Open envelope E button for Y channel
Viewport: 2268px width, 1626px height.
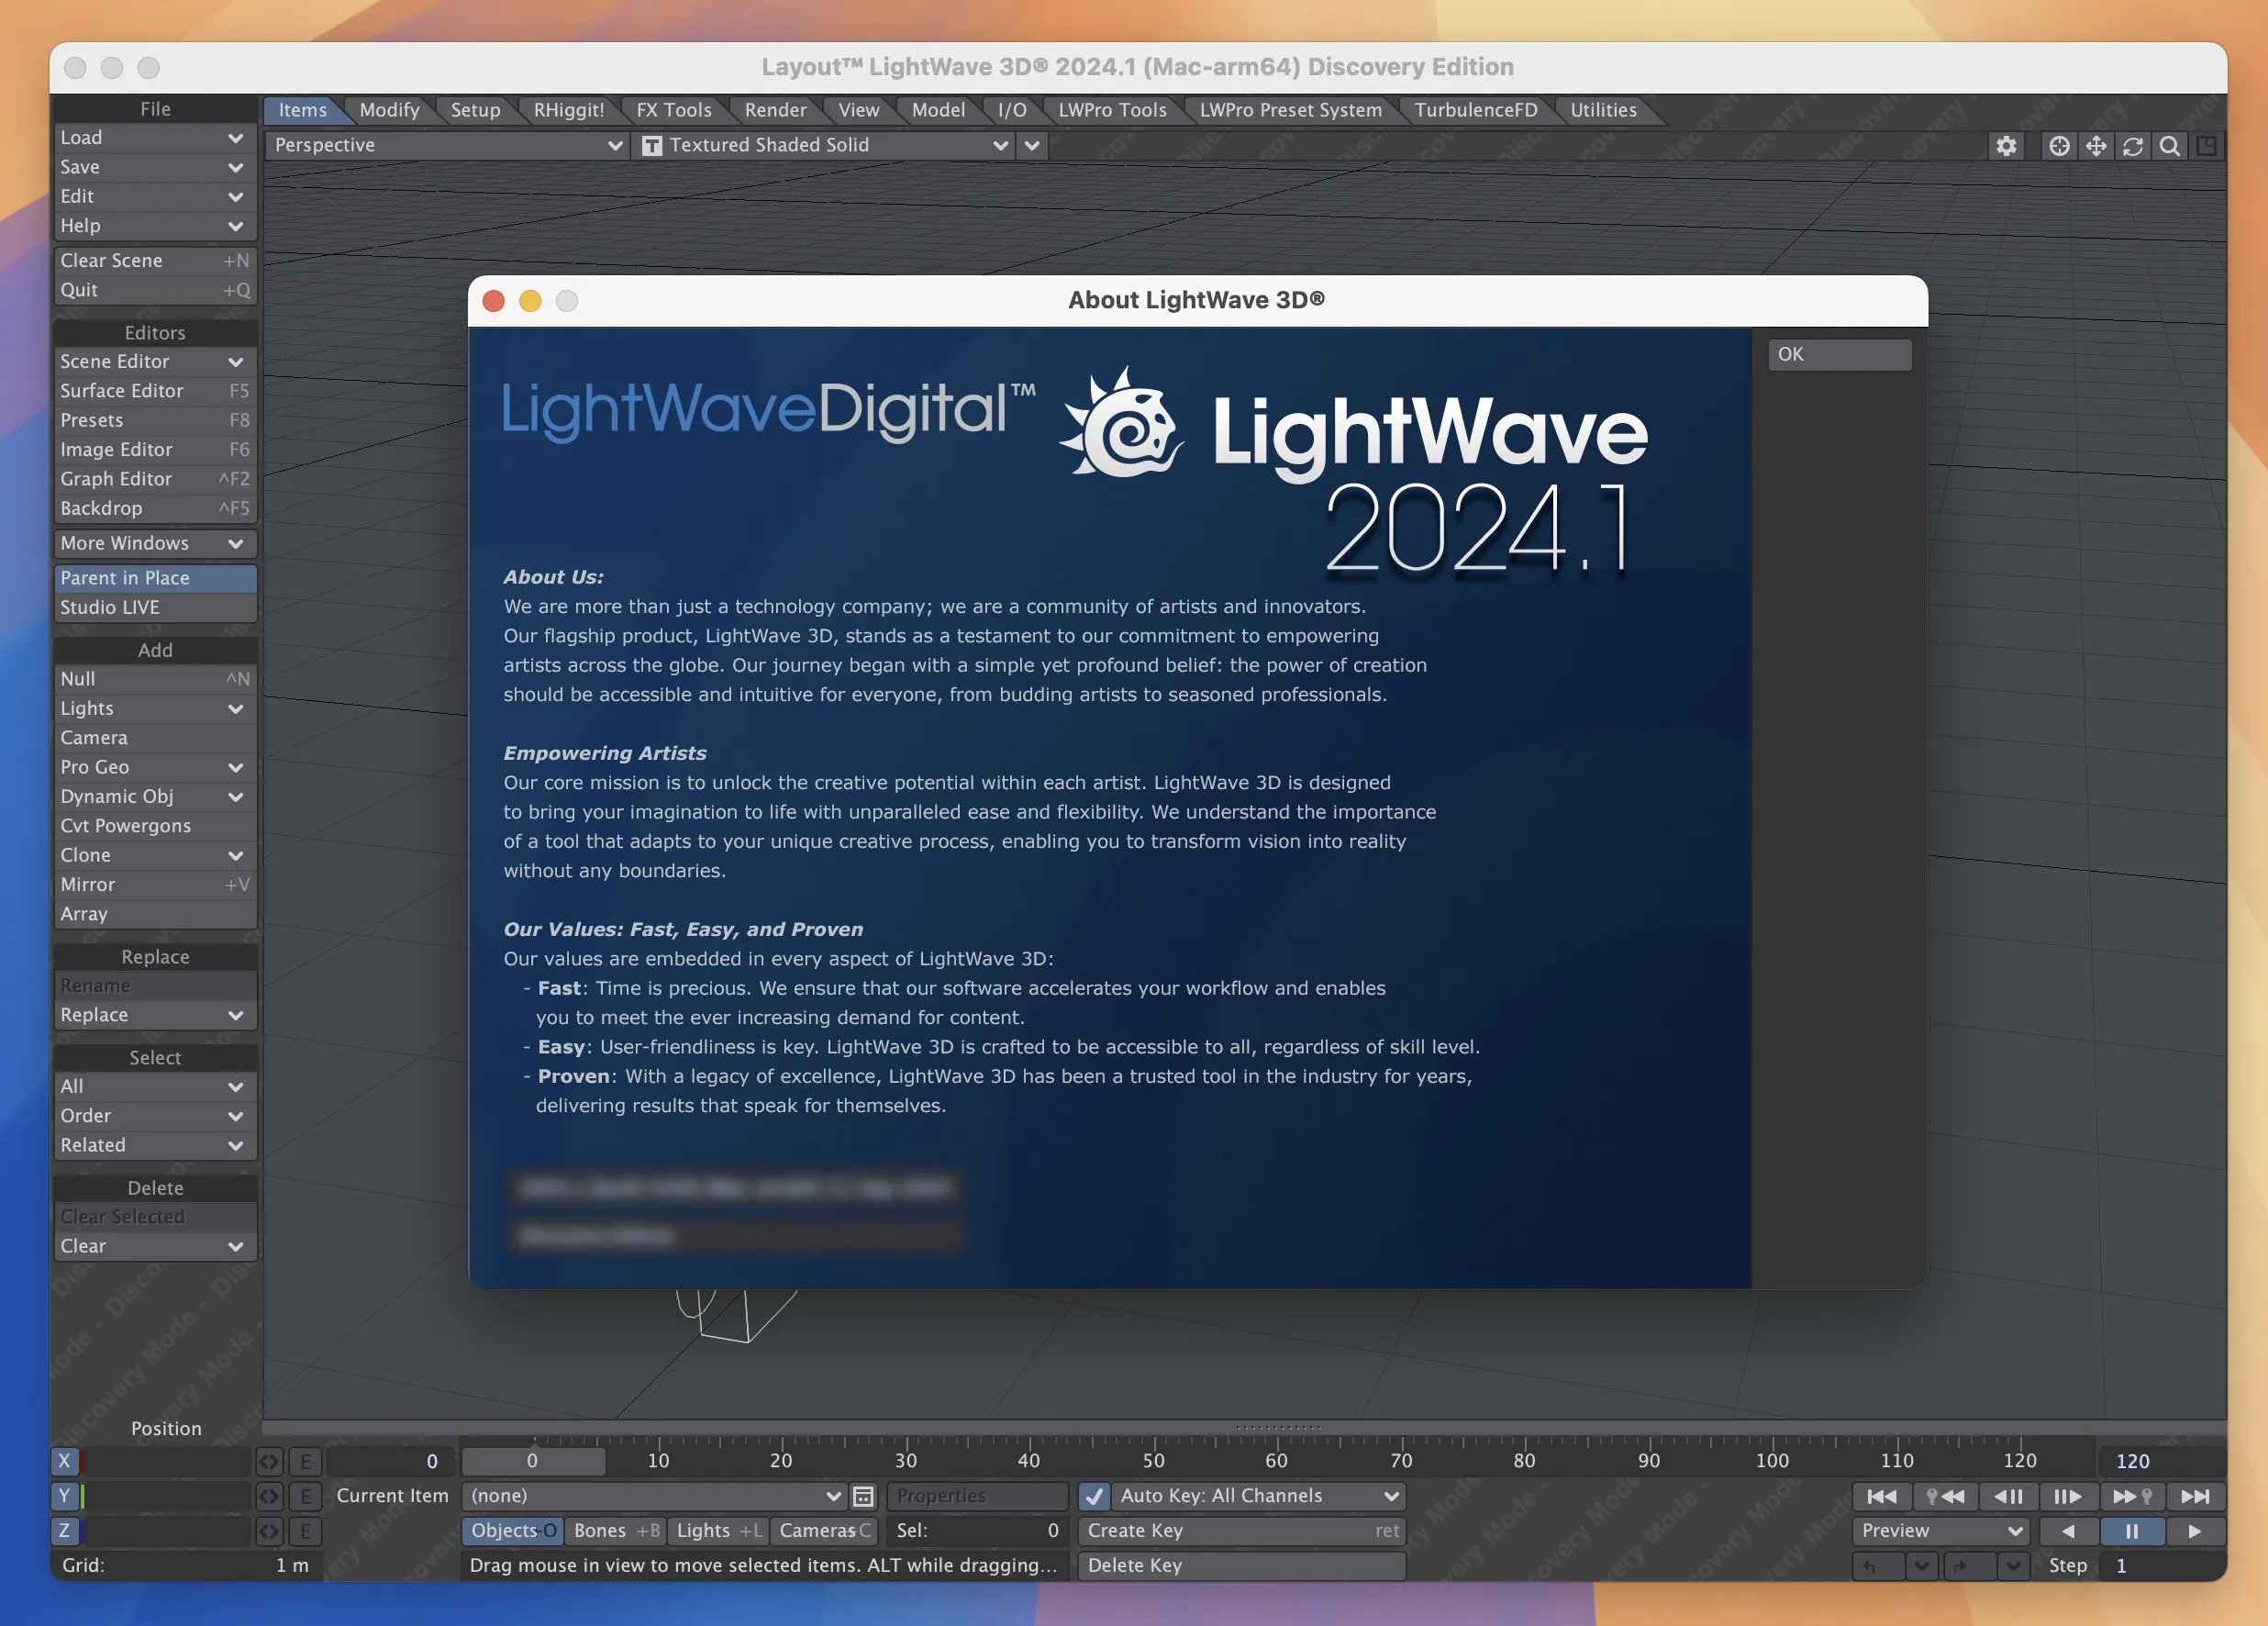click(x=305, y=1497)
